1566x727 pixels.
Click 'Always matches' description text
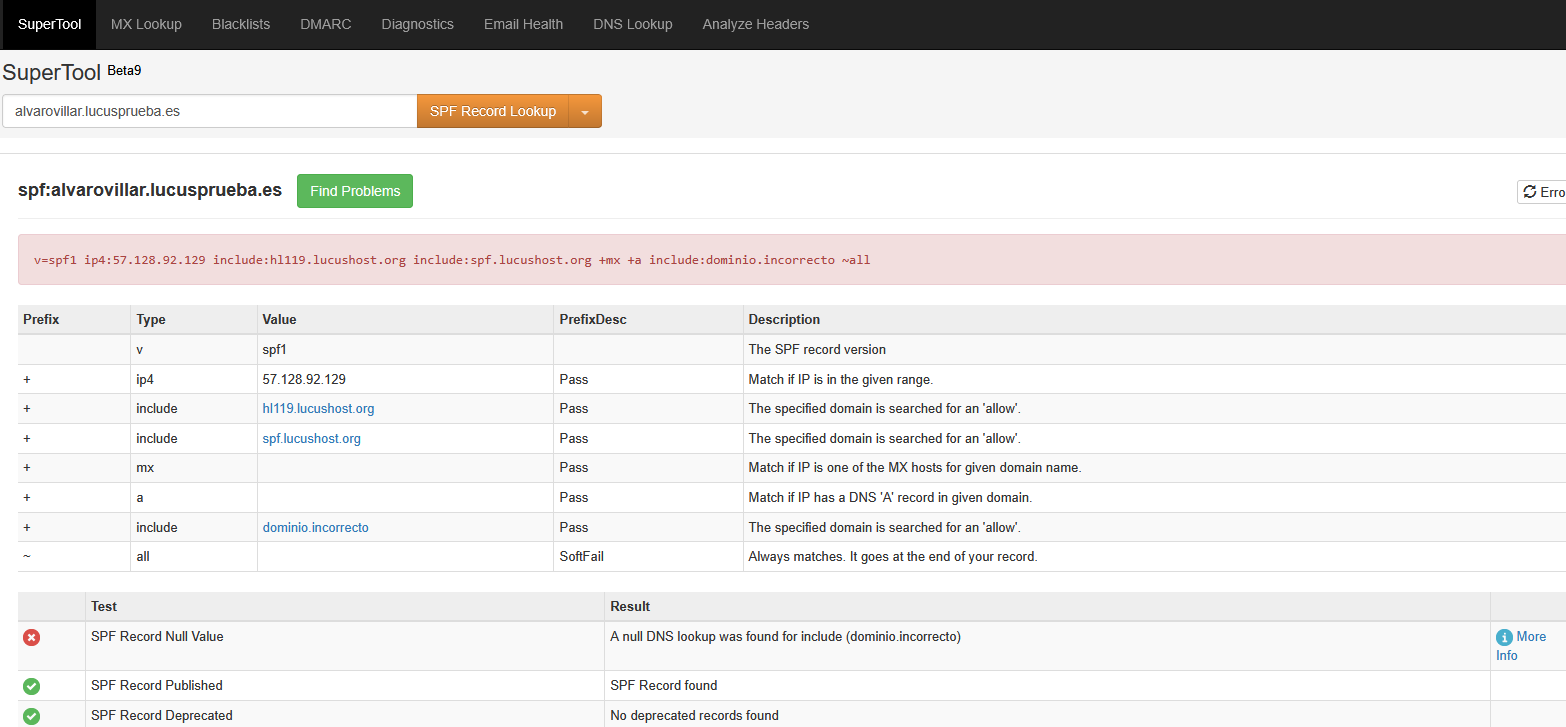coord(893,556)
